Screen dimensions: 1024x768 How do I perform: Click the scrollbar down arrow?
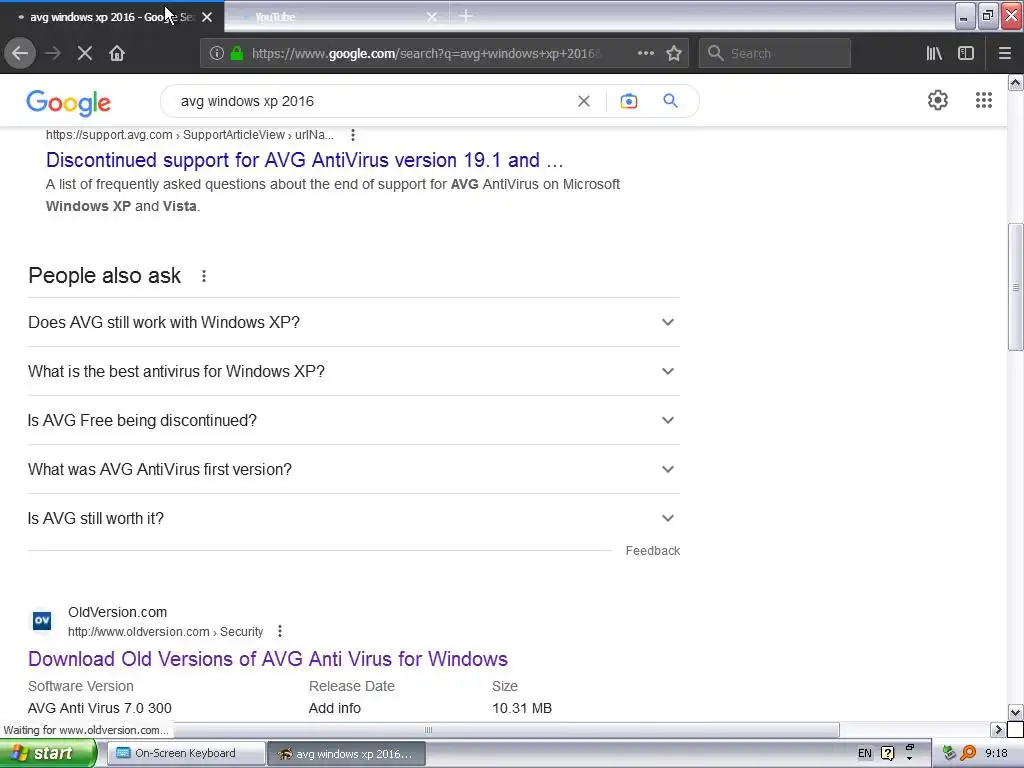point(1016,712)
